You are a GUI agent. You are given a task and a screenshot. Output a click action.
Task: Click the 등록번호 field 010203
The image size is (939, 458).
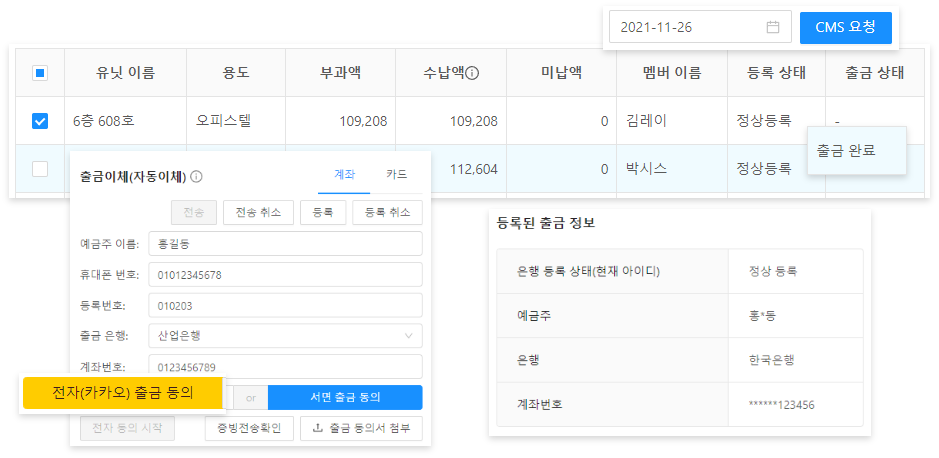(286, 305)
